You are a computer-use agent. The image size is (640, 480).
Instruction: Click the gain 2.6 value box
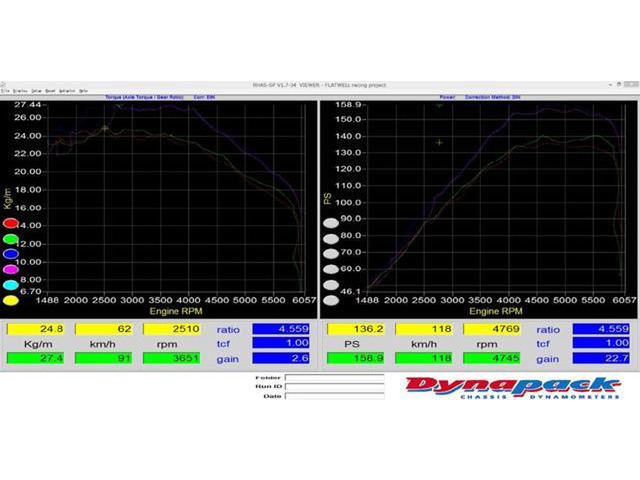pos(282,358)
